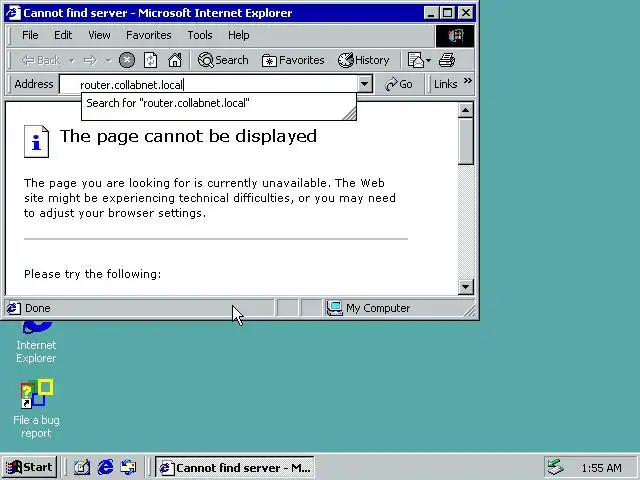
Task: Click inside the Address bar field
Action: point(209,84)
